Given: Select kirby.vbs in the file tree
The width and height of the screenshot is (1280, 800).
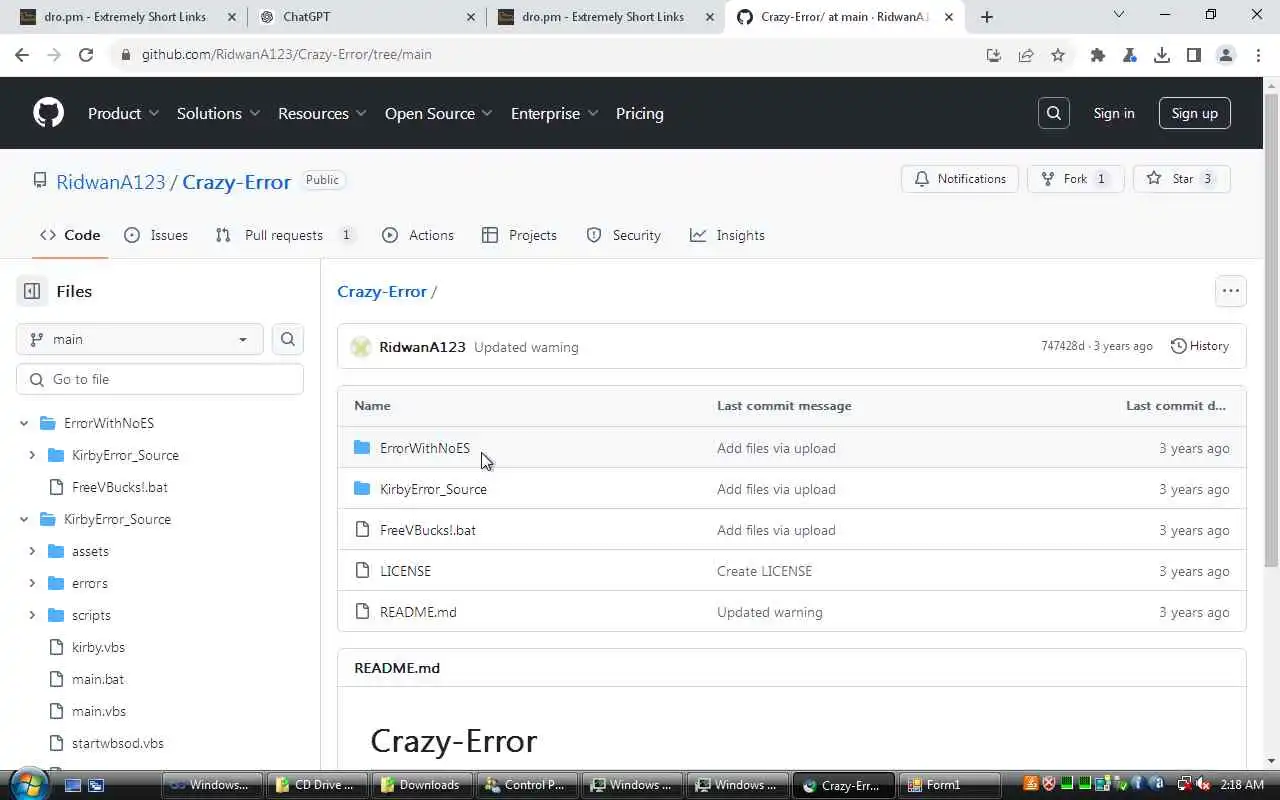Looking at the screenshot, I should pos(98,647).
